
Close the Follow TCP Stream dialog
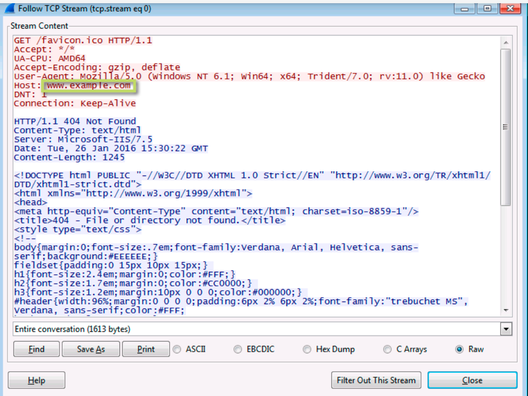click(x=472, y=381)
